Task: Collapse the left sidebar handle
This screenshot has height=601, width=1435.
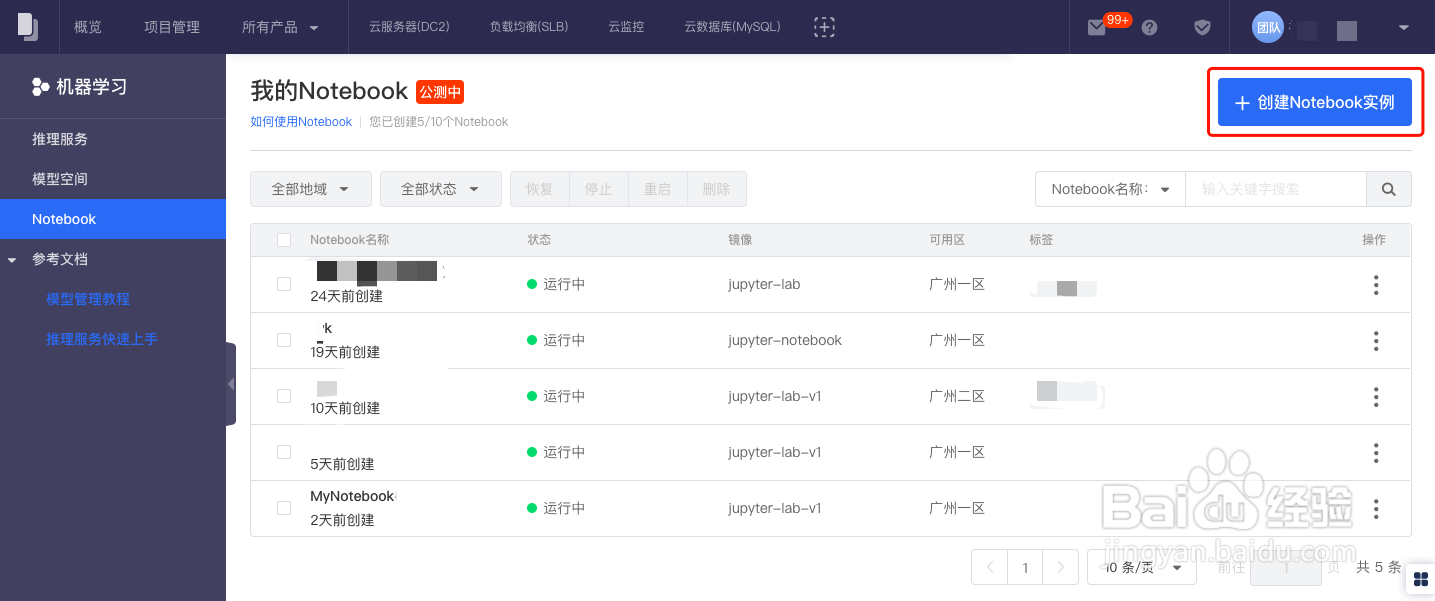Action: 231,384
